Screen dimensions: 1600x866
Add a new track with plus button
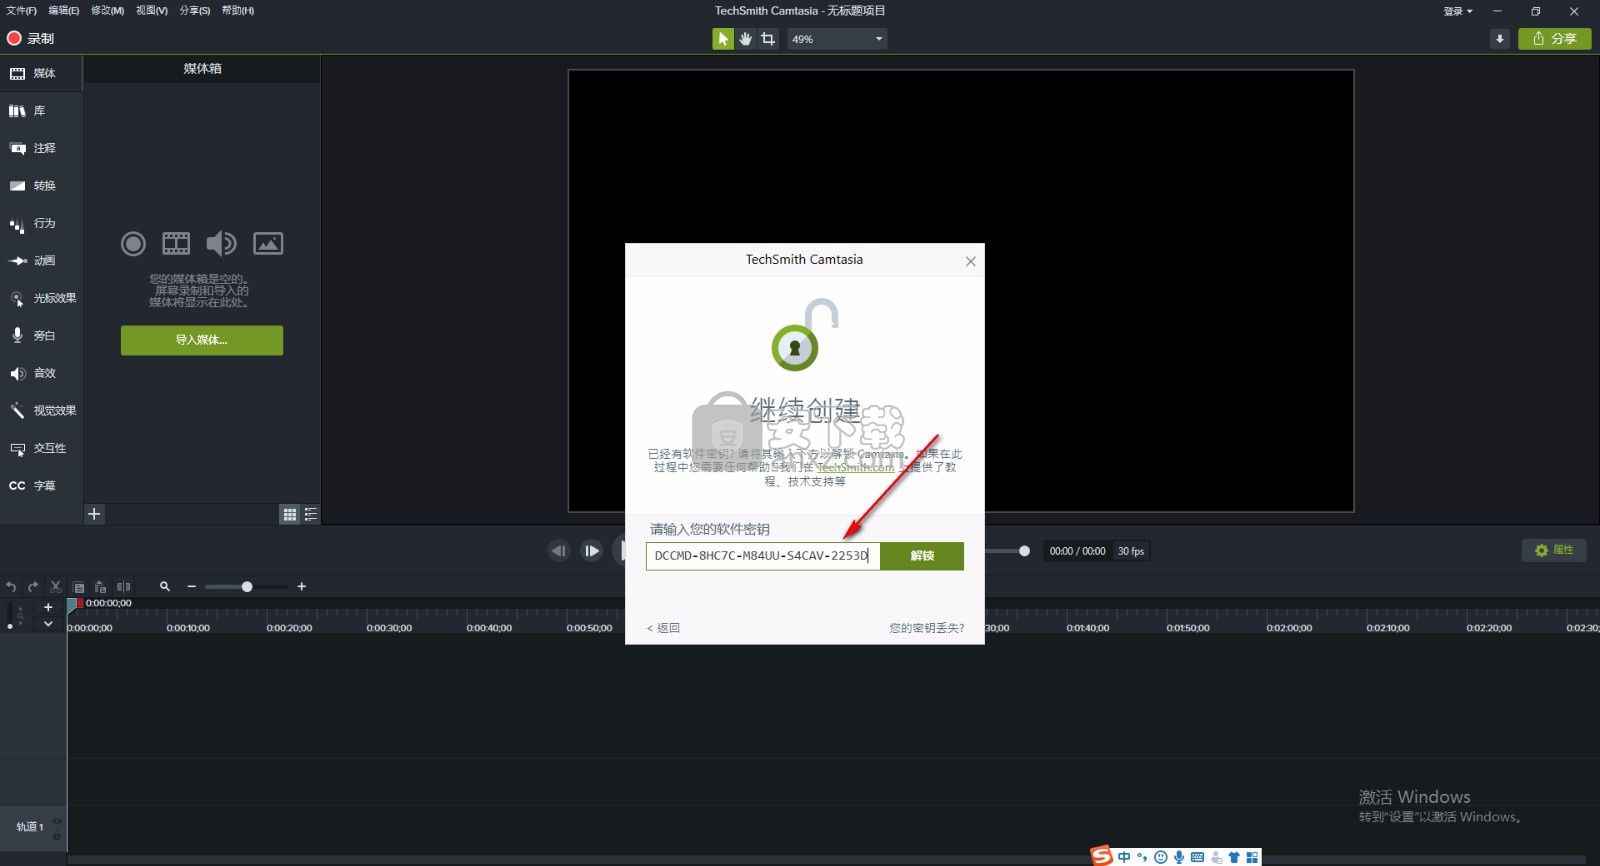coord(48,607)
